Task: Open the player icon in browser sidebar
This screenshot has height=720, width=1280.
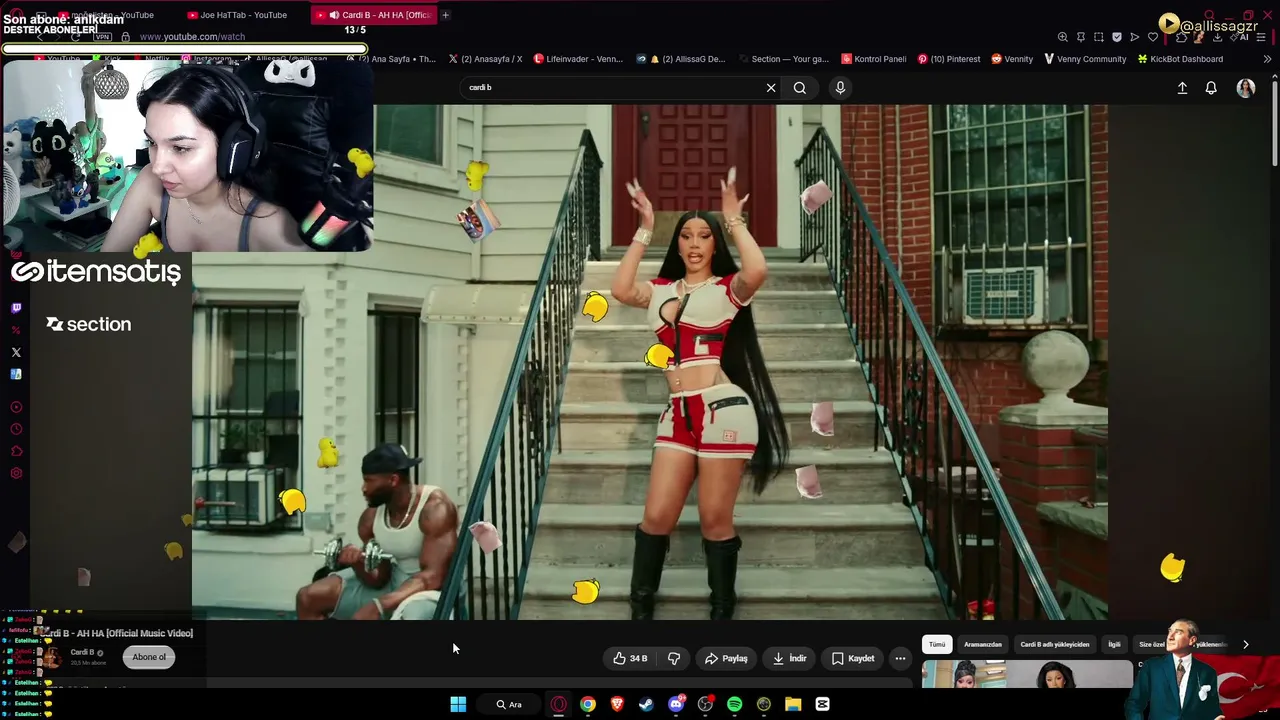Action: click(16, 407)
